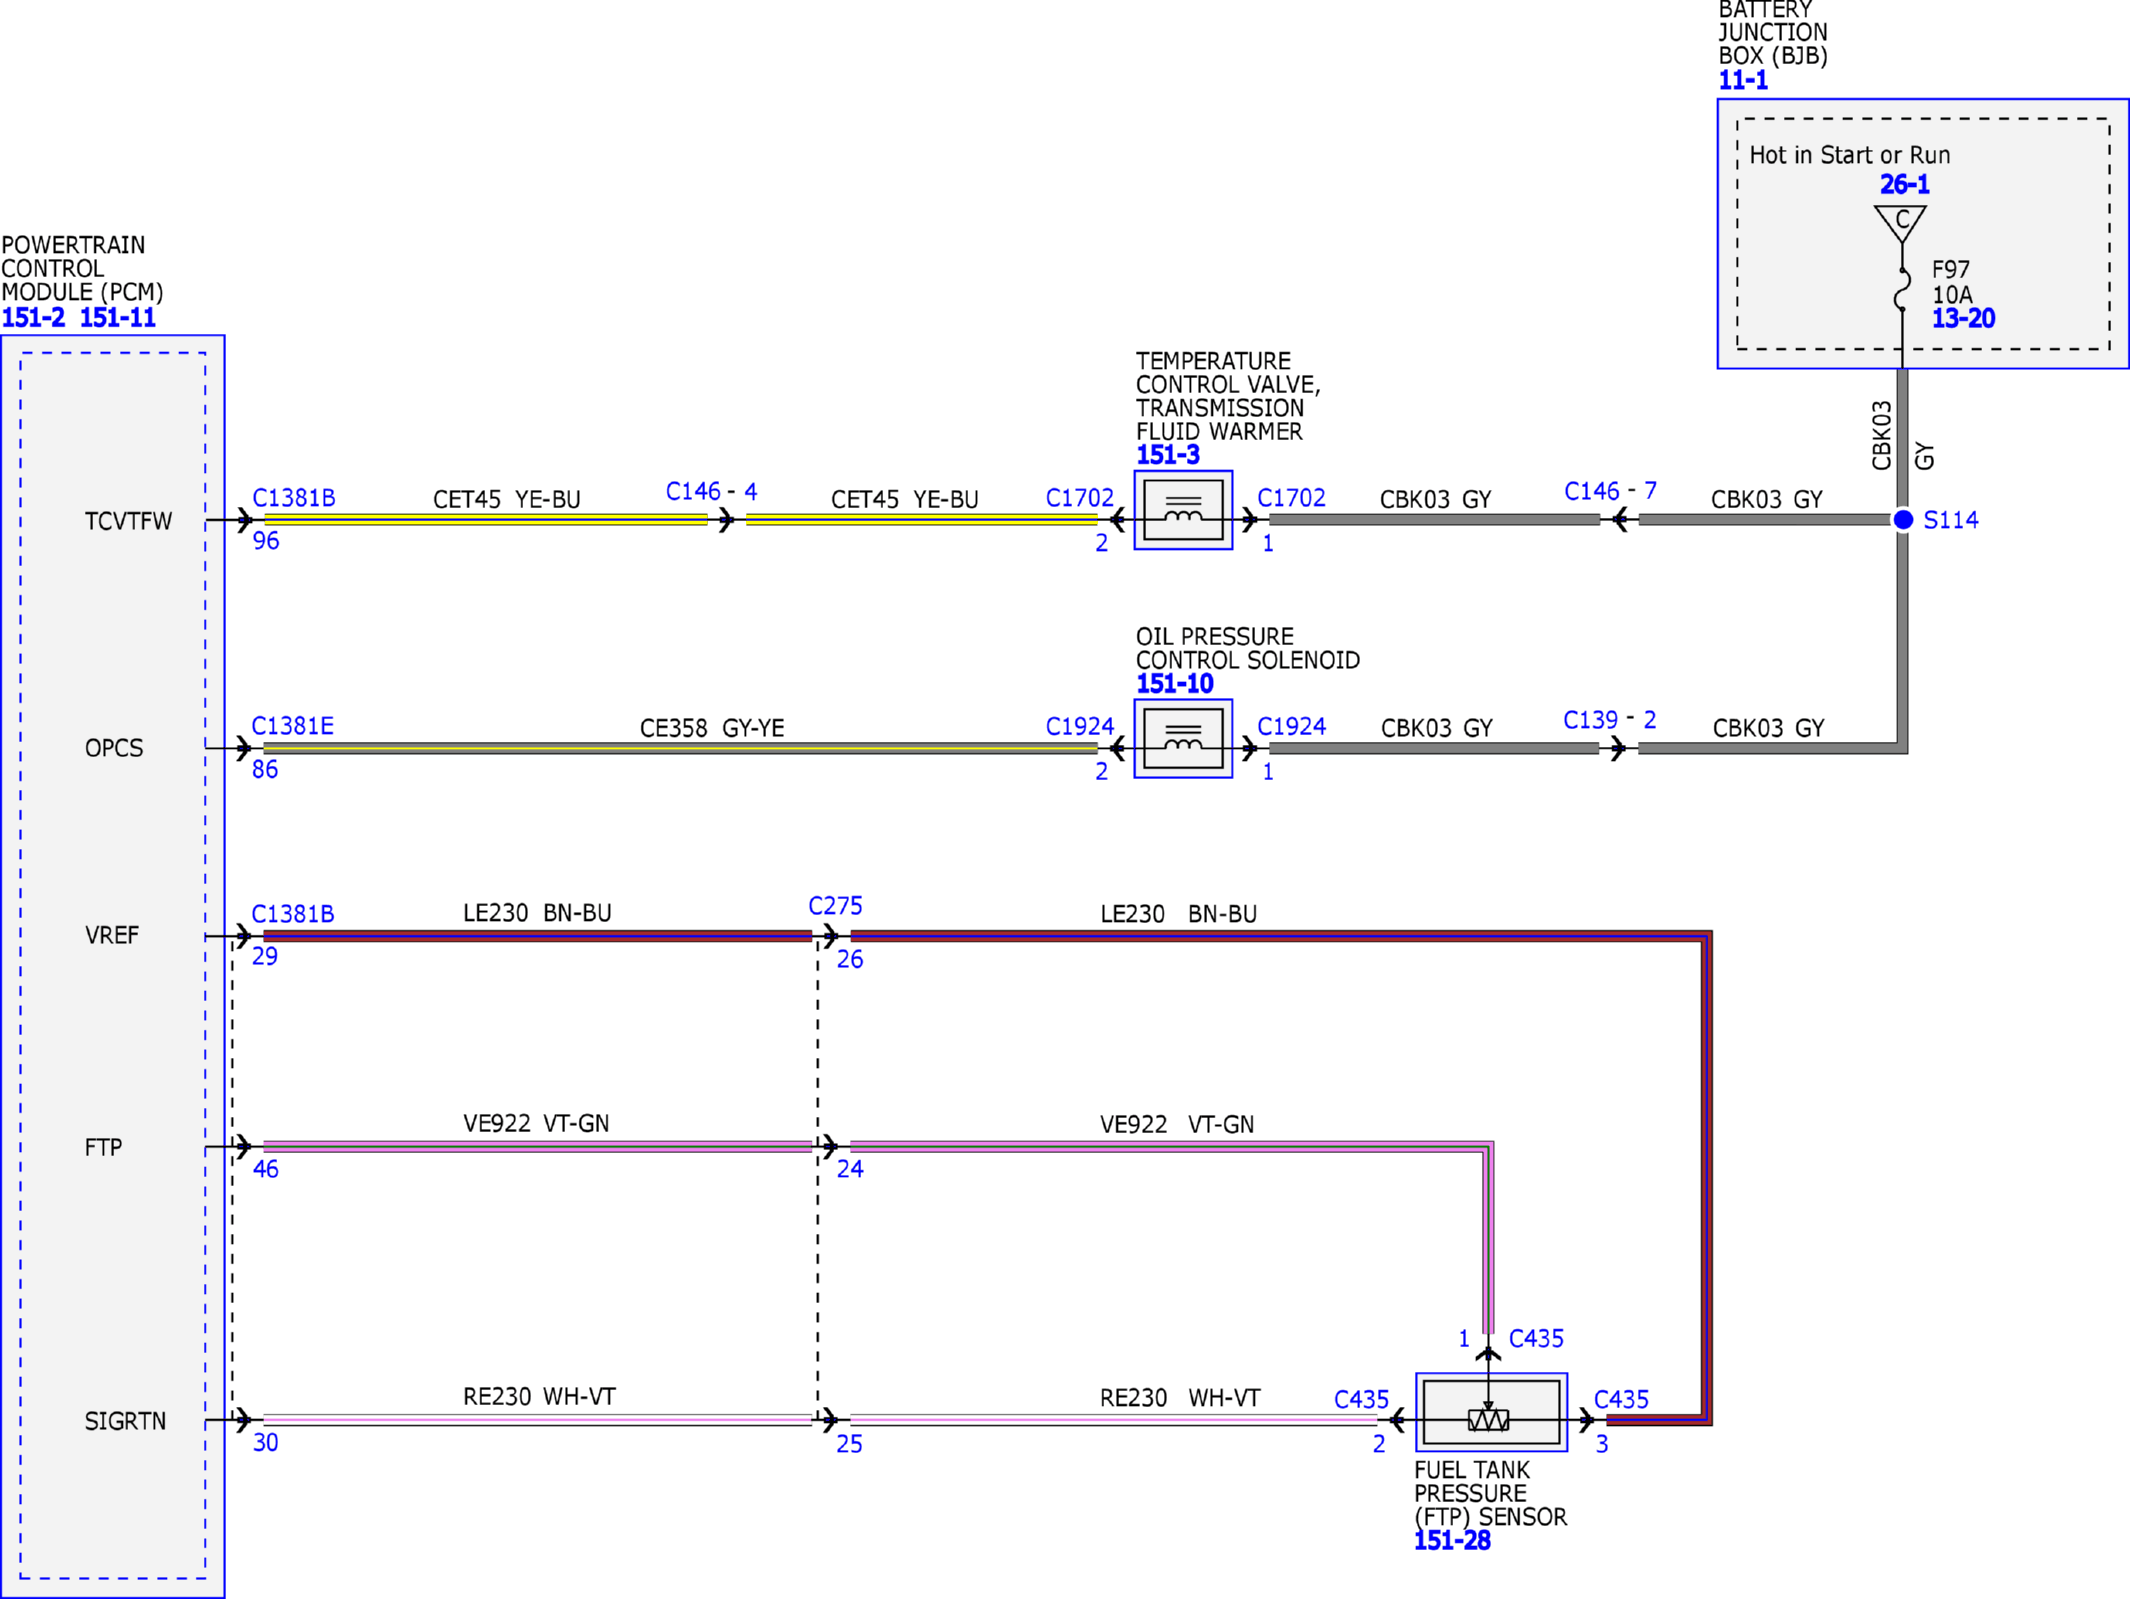Open the 151-10 Oil Pressure Control Solenoid link

(x=1174, y=684)
